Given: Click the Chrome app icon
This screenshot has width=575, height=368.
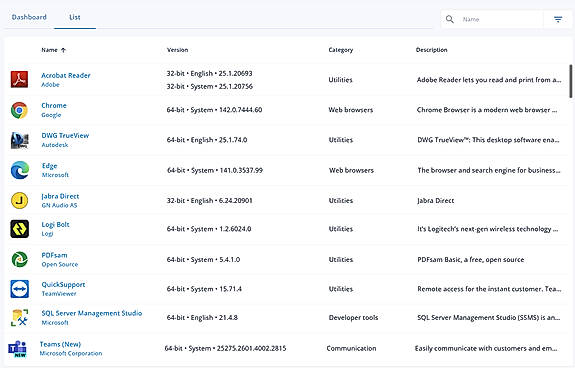Looking at the screenshot, I should coord(19,110).
